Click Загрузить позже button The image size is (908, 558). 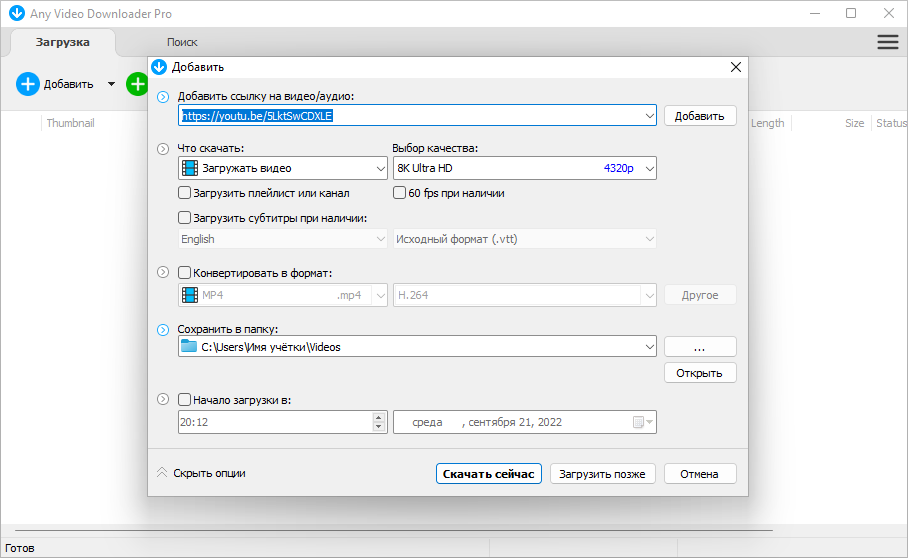[602, 473]
